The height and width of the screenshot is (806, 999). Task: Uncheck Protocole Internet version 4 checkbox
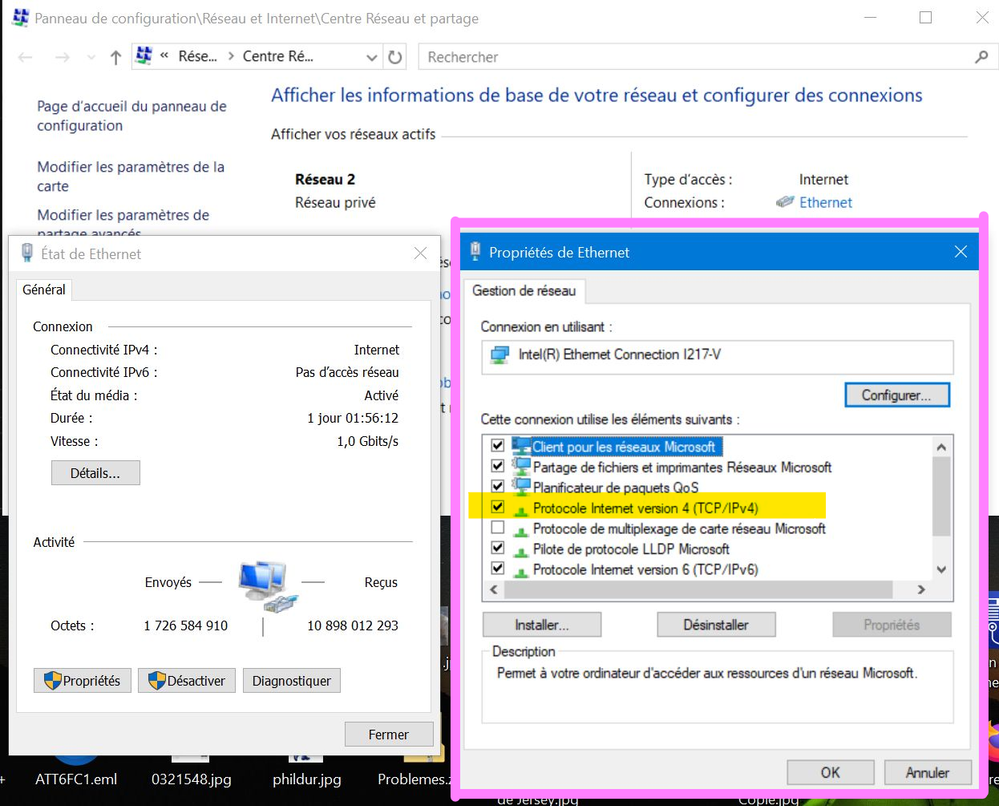[x=498, y=508]
